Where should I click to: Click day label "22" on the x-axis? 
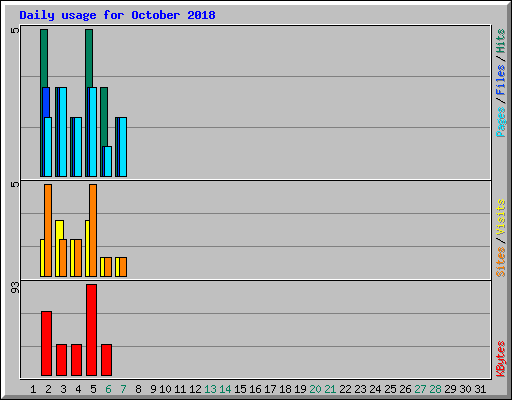coord(345,389)
